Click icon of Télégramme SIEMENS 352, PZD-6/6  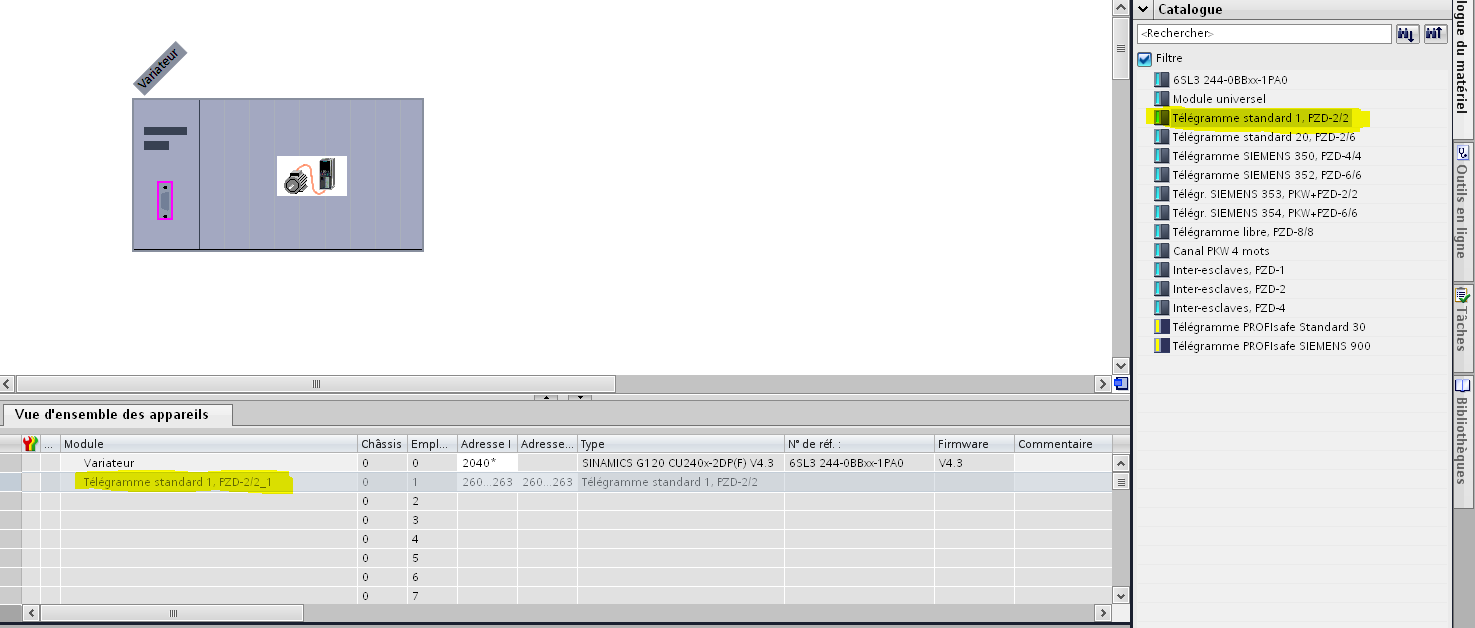(1161, 175)
